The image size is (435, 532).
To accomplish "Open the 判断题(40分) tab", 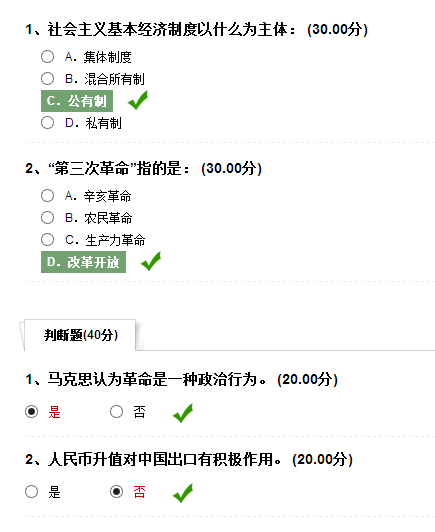I will 80,335.
